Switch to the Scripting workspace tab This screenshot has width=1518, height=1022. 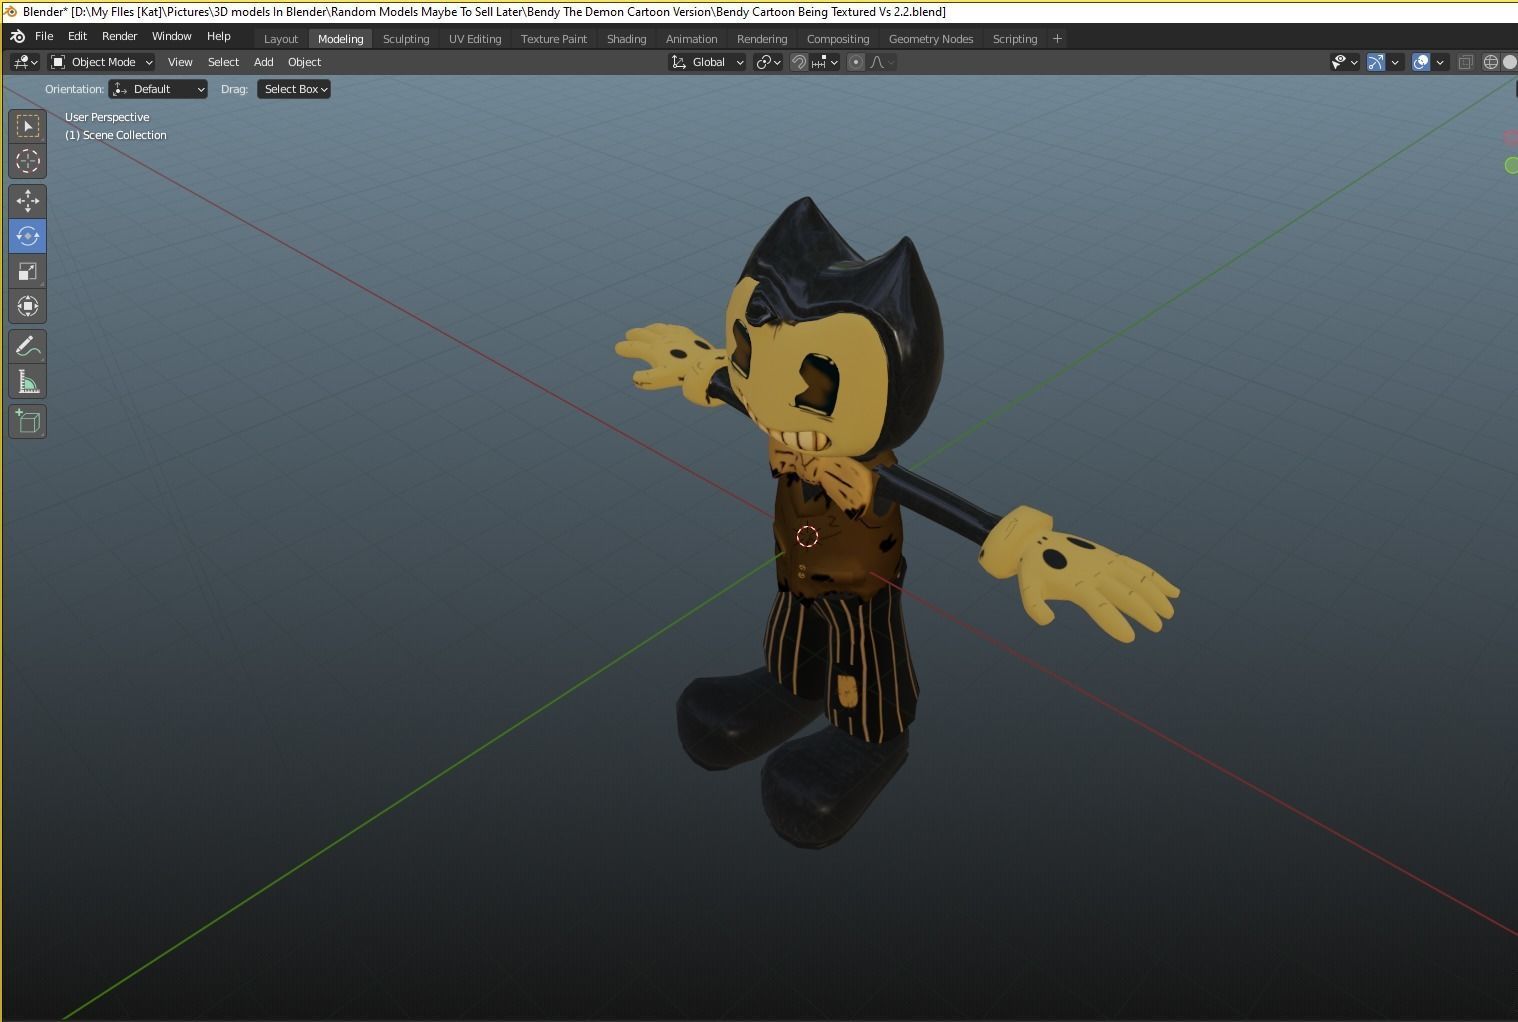[1015, 39]
